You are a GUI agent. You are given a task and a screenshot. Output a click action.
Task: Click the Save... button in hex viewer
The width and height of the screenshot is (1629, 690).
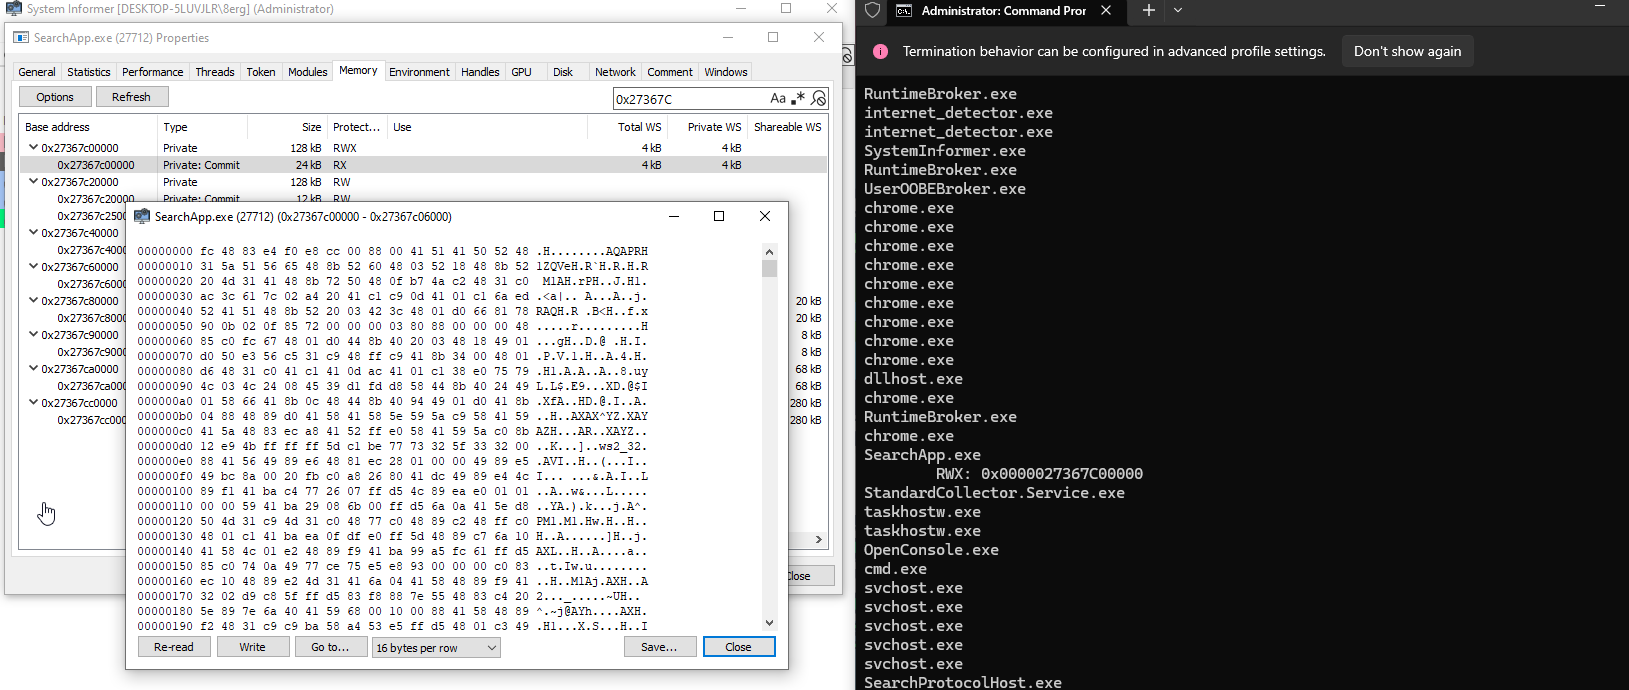coord(659,647)
